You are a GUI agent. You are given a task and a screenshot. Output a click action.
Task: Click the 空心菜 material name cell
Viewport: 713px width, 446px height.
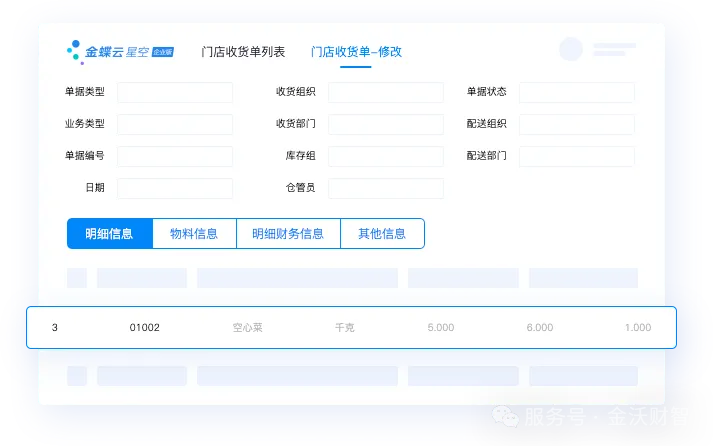[x=247, y=327]
